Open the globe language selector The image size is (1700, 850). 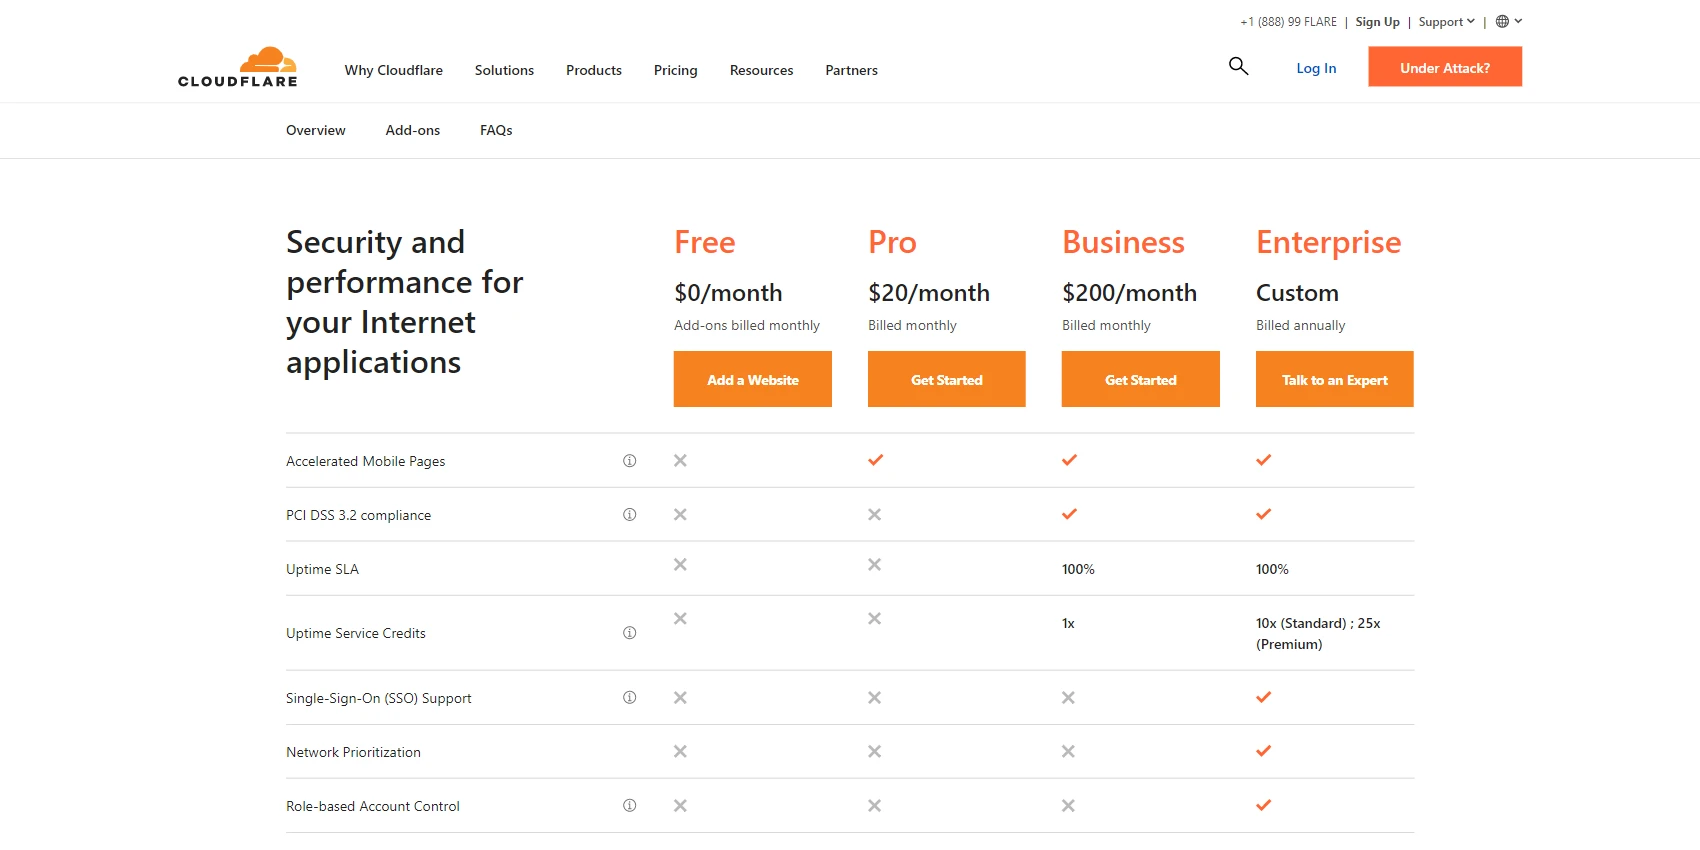coord(1508,21)
